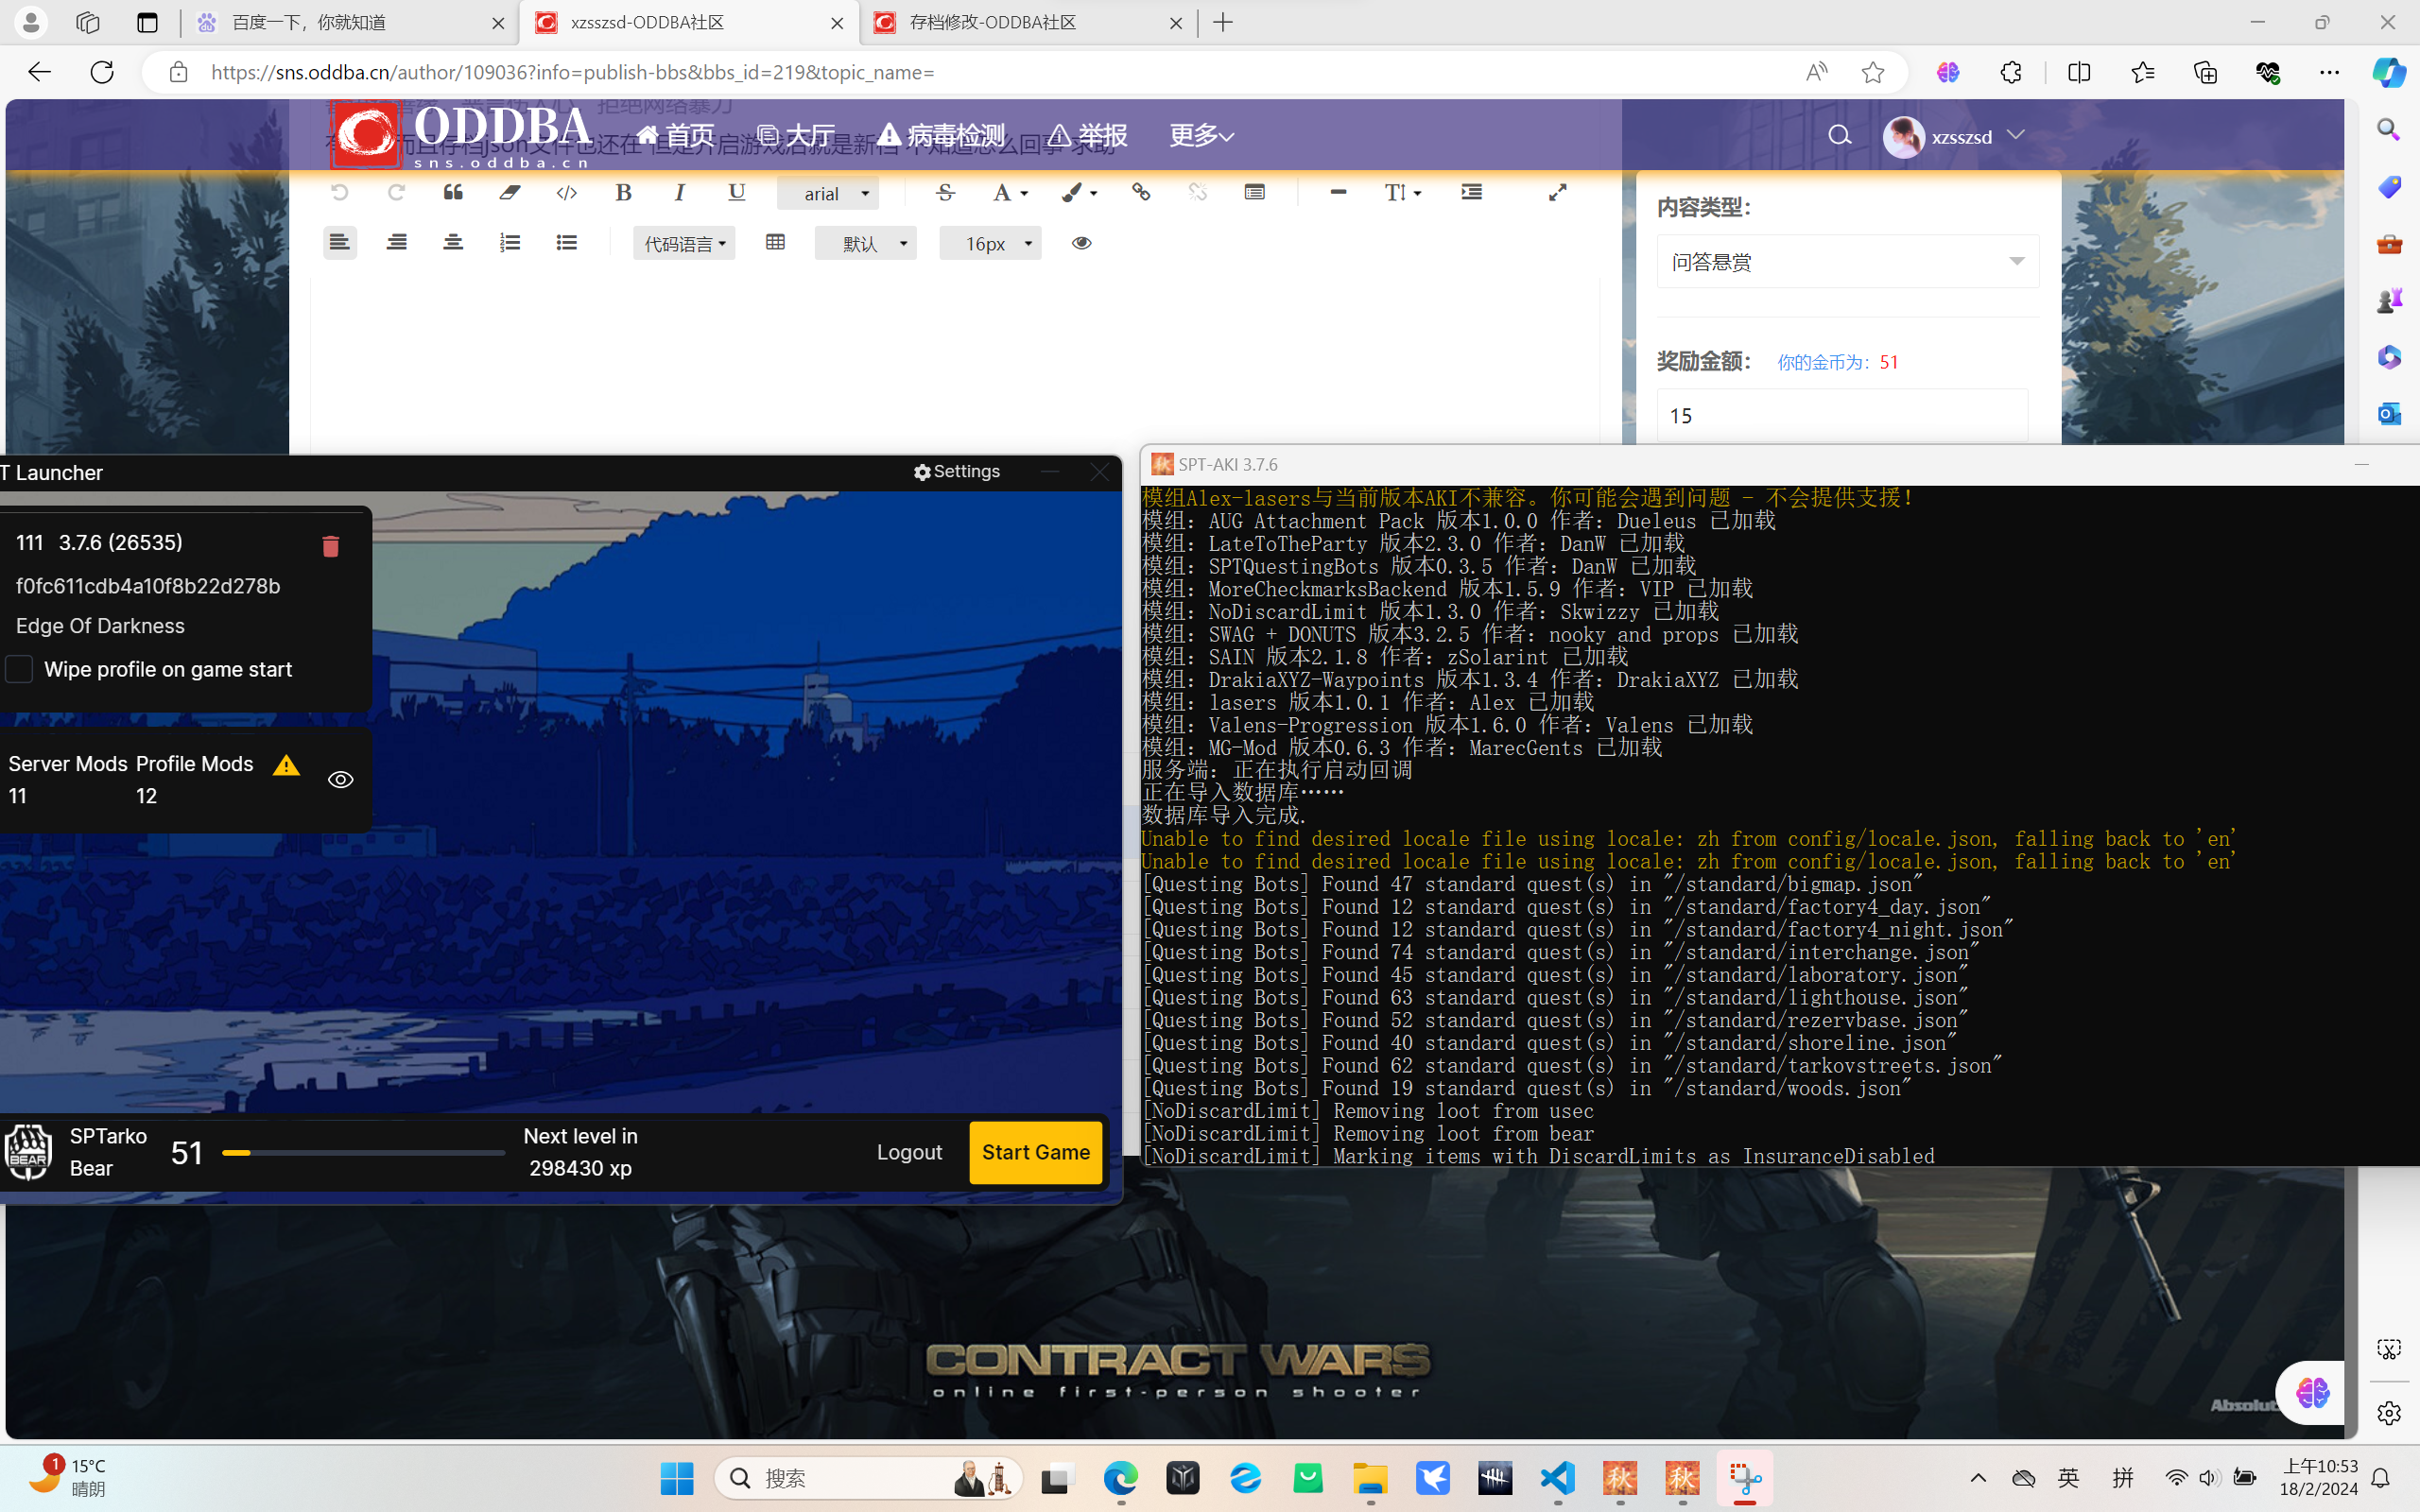Open the heading text size dropdown
The width and height of the screenshot is (2420, 1512).
tap(1403, 192)
